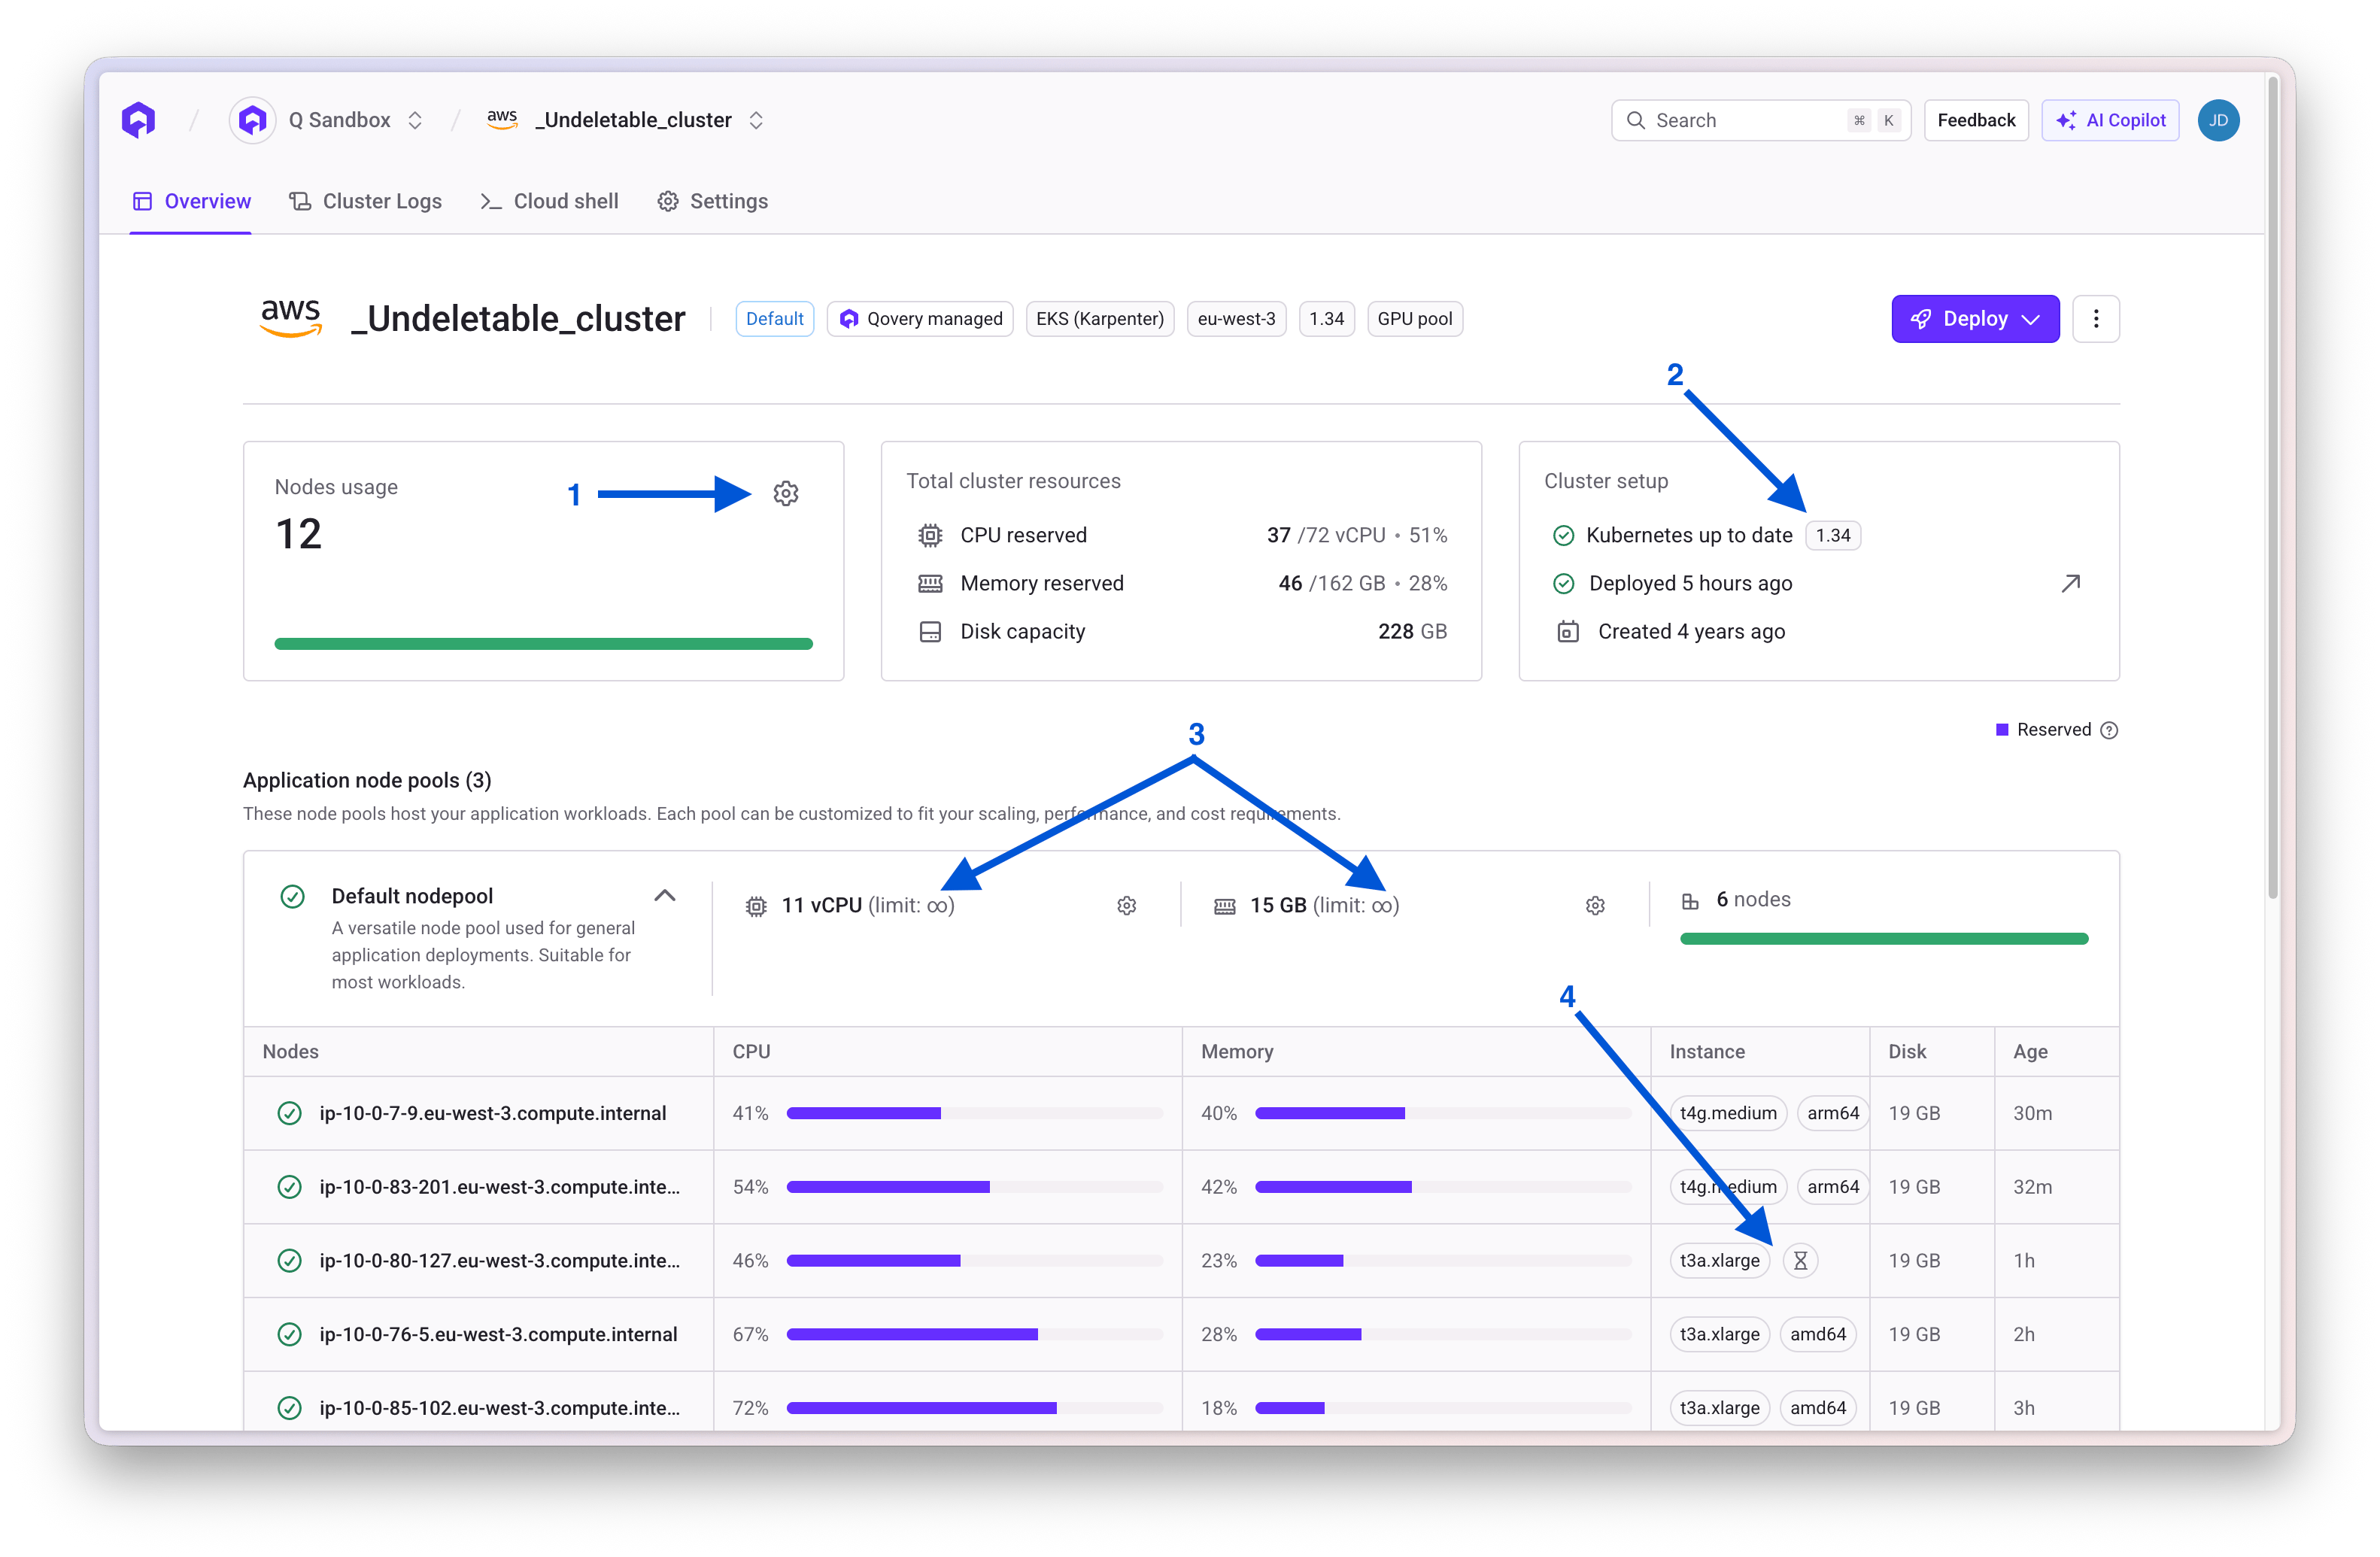Open the memory limit settings gear
This screenshot has width=2380, height=1557.
(x=1595, y=905)
